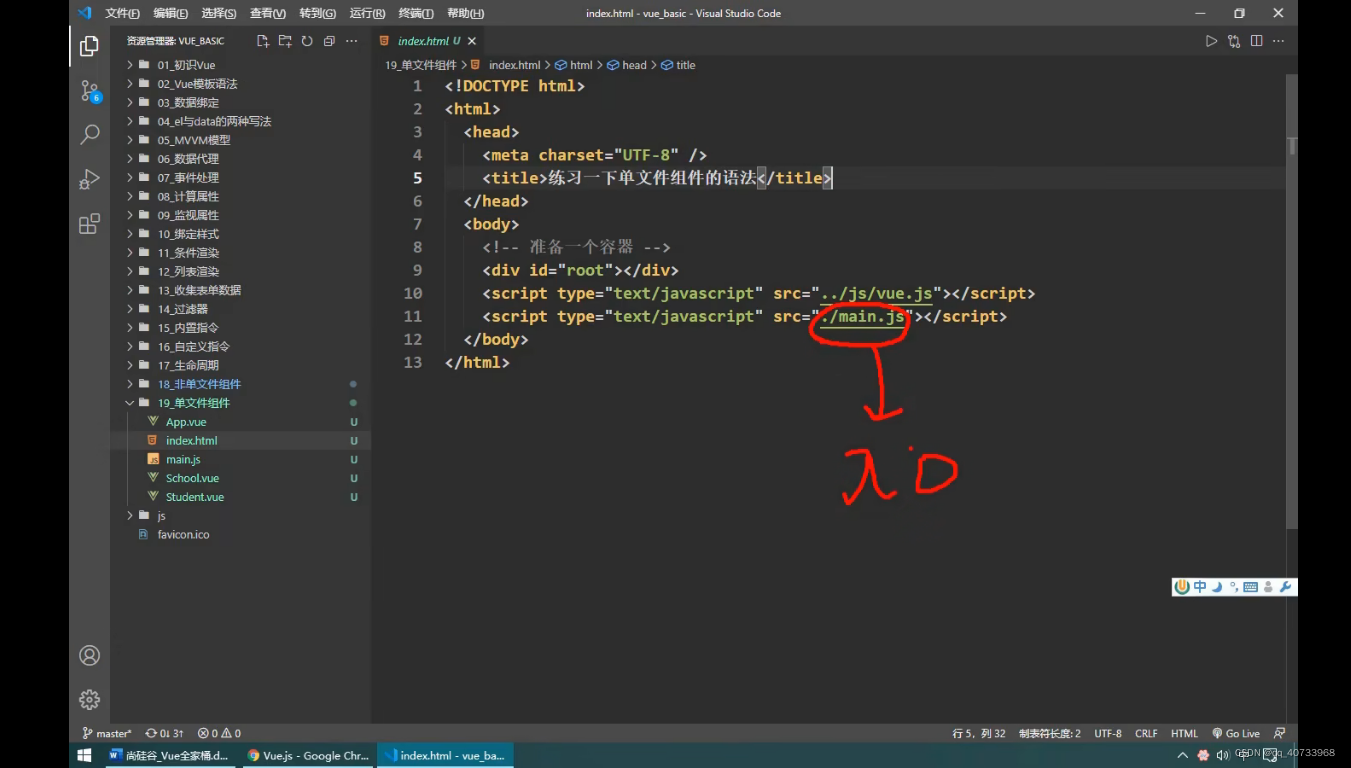Open Student.vue in the explorer

pos(240,497)
